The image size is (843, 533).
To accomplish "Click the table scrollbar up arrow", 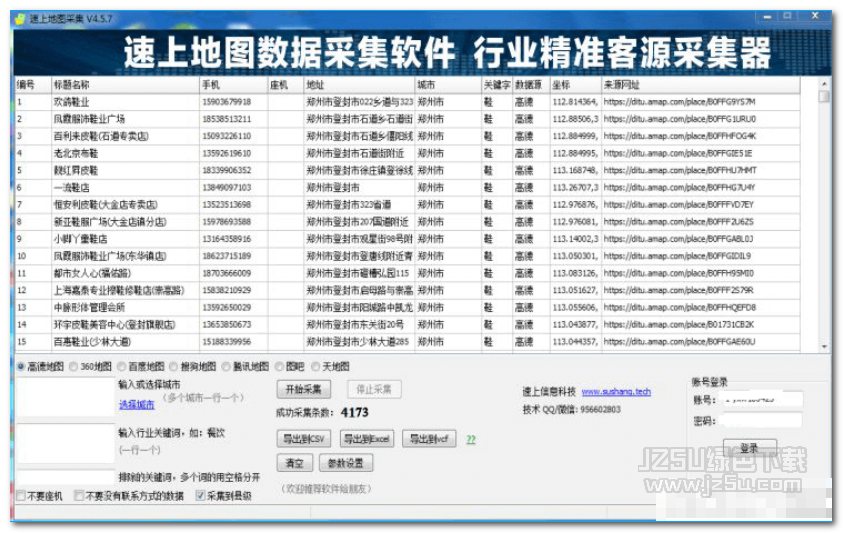I will (x=824, y=84).
